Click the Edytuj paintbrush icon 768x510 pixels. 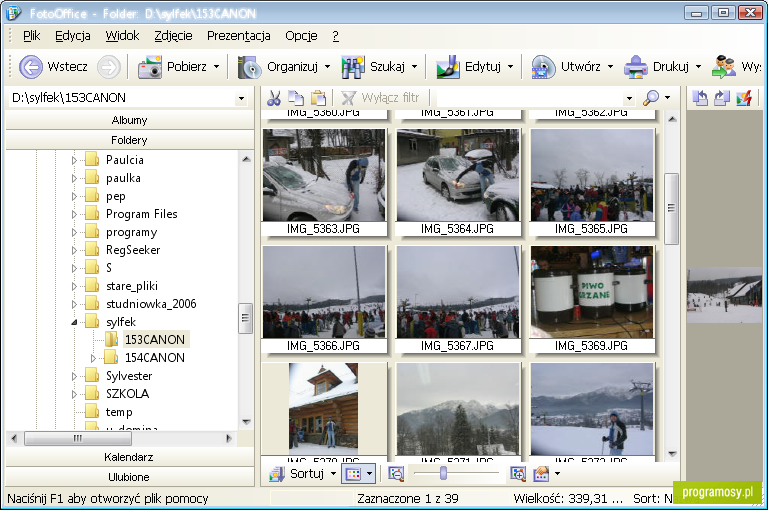[448, 67]
